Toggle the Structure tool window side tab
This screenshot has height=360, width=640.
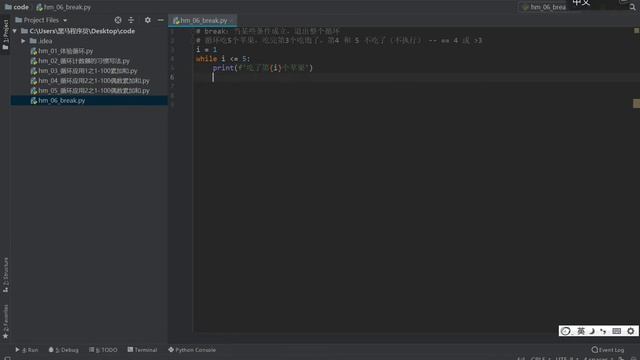click(x=5, y=275)
